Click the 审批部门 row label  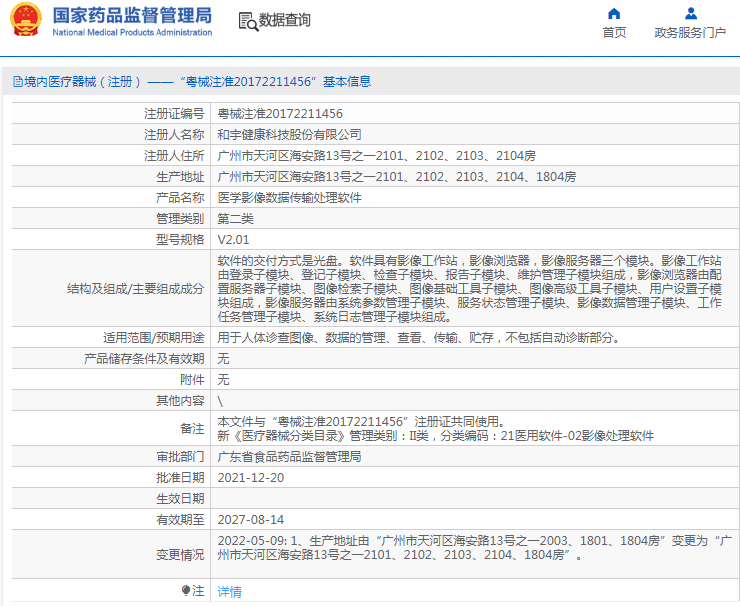pyautogui.click(x=180, y=456)
